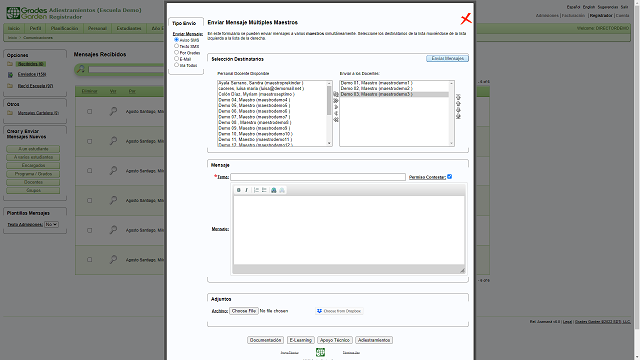Uncheck the Permiso Contestar checkbox
The height and width of the screenshot is (360, 640).
click(449, 176)
